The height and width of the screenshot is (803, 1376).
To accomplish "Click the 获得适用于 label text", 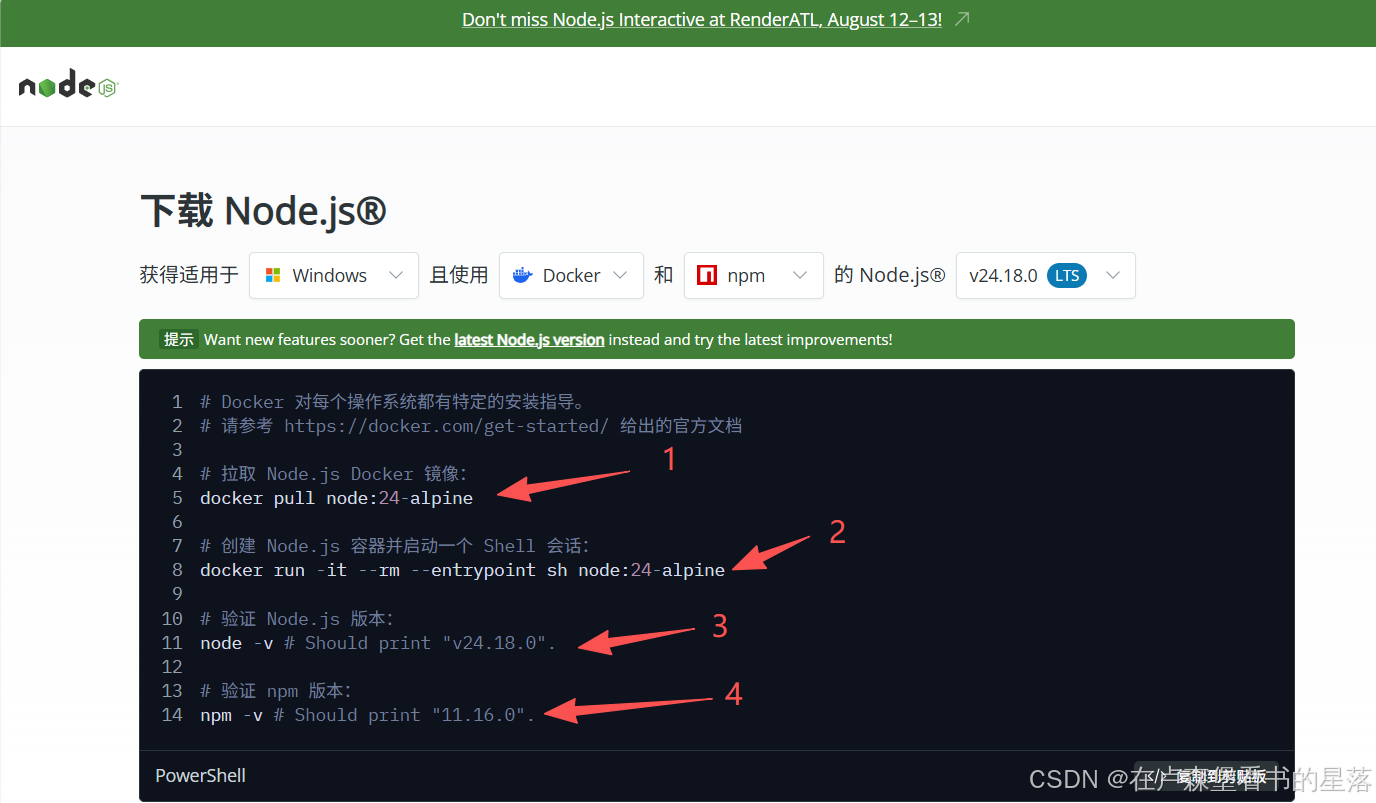I will click(x=189, y=275).
